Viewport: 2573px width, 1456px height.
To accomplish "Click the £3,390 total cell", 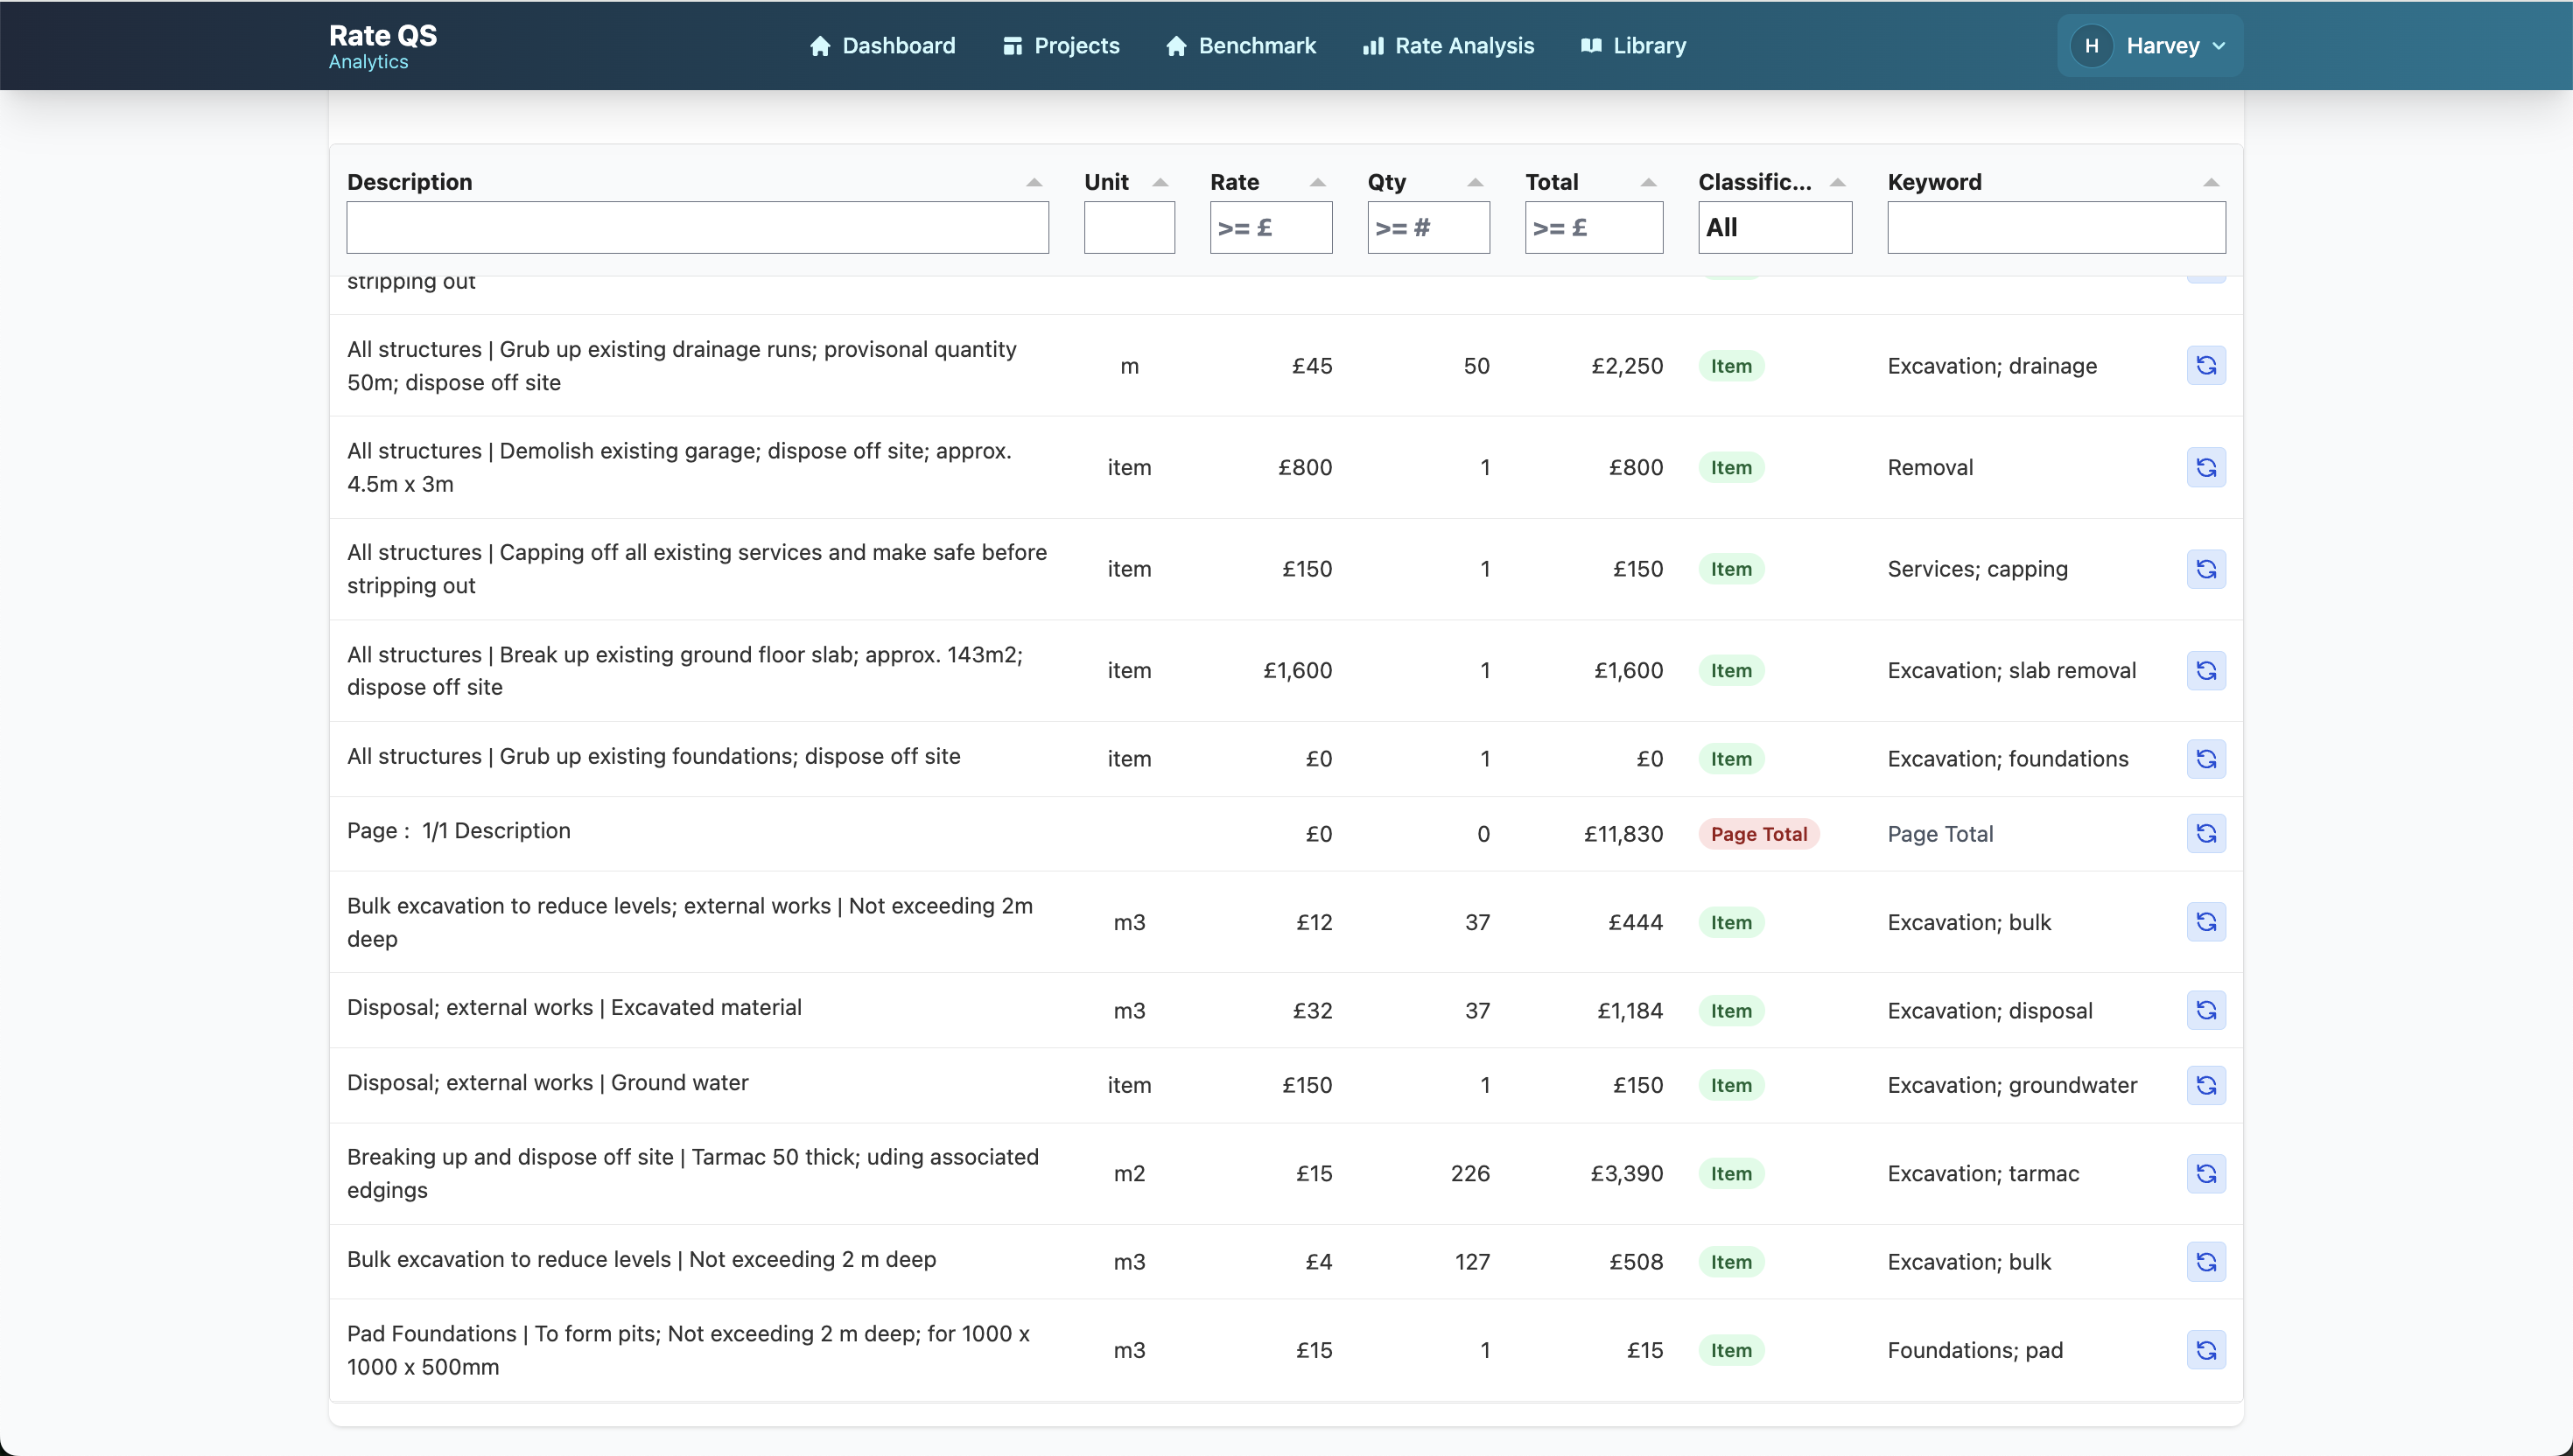I will (1627, 1174).
